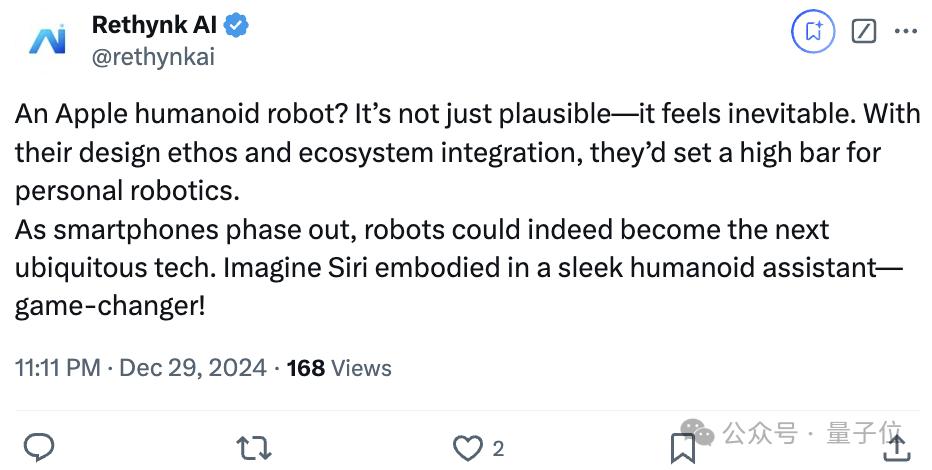The width and height of the screenshot is (932, 470).
Task: Click the square slash Grok icon
Action: (864, 31)
